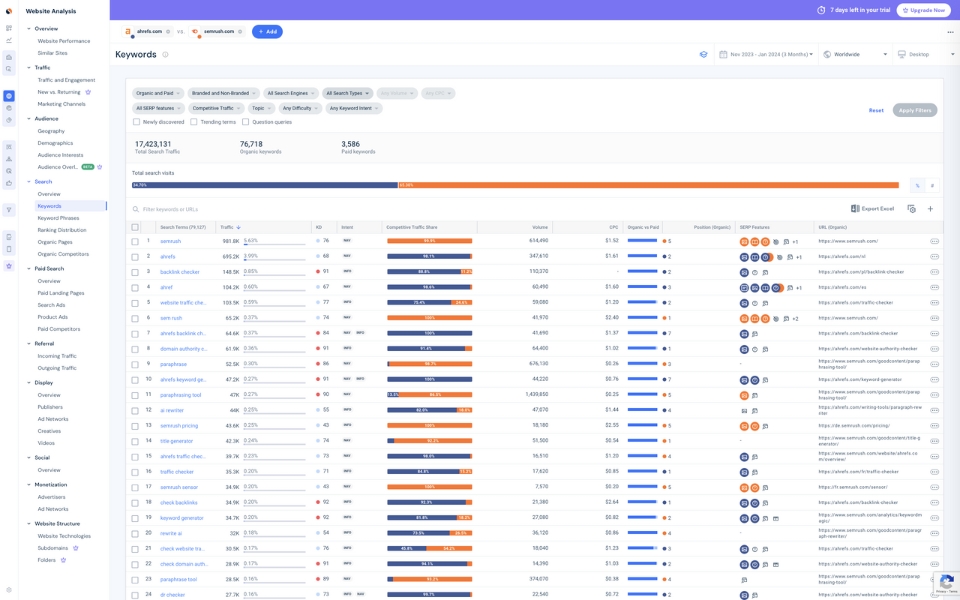Check the Trending terms filter
Screen dimensions: 960x600
[194, 120]
